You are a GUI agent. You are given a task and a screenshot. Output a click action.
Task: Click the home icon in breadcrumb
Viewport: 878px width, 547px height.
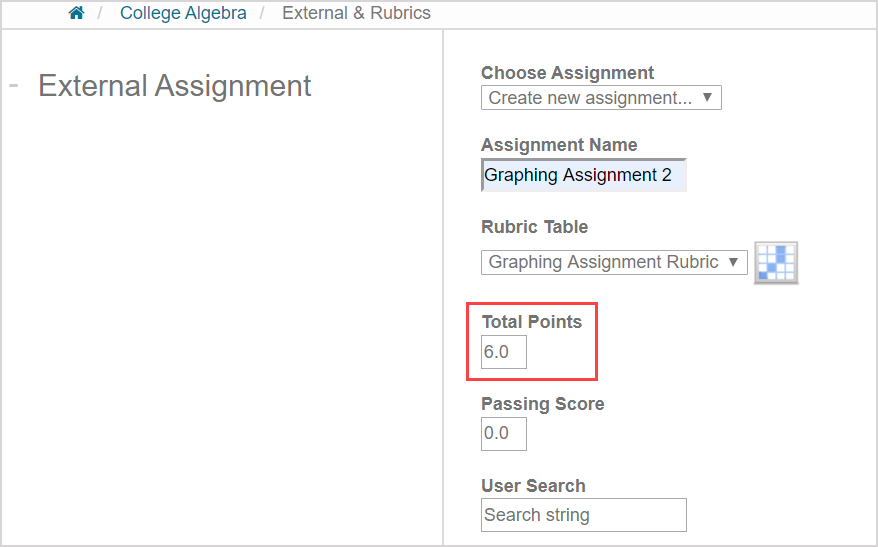(76, 13)
